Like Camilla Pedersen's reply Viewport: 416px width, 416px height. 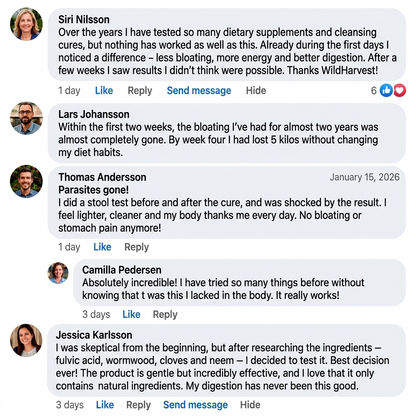(131, 314)
